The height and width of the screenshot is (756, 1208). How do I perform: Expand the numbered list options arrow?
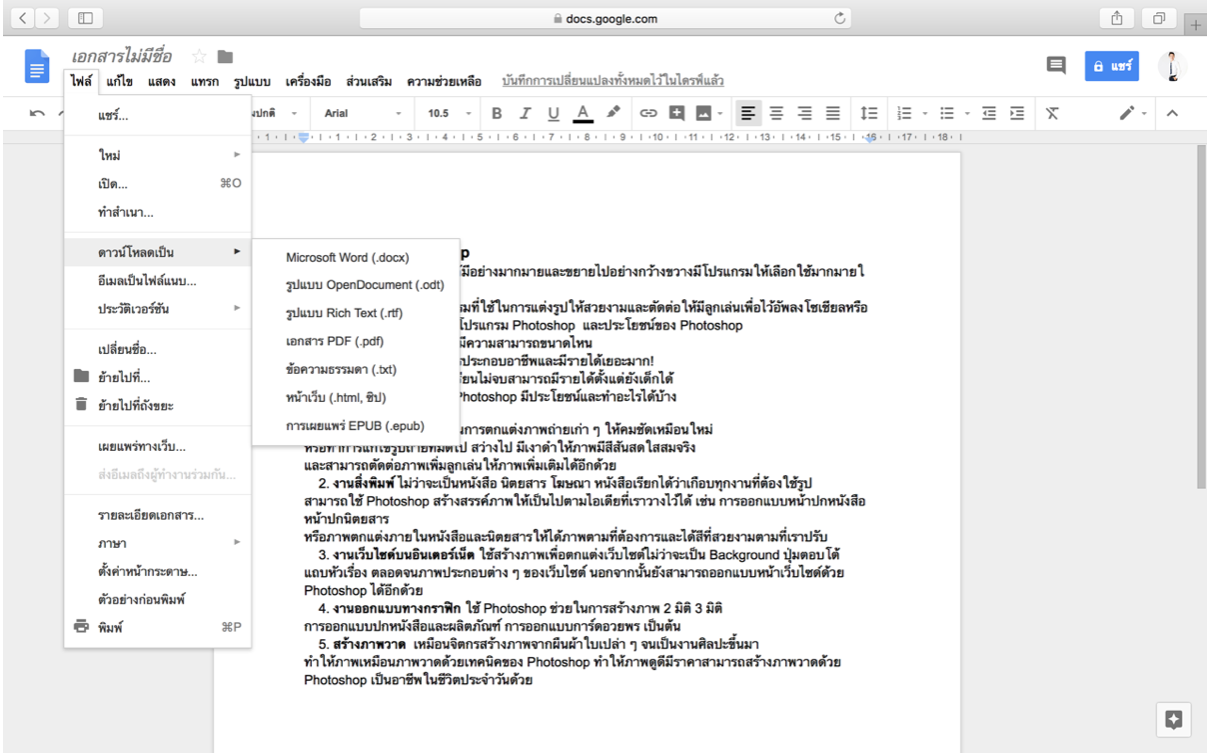pos(925,114)
